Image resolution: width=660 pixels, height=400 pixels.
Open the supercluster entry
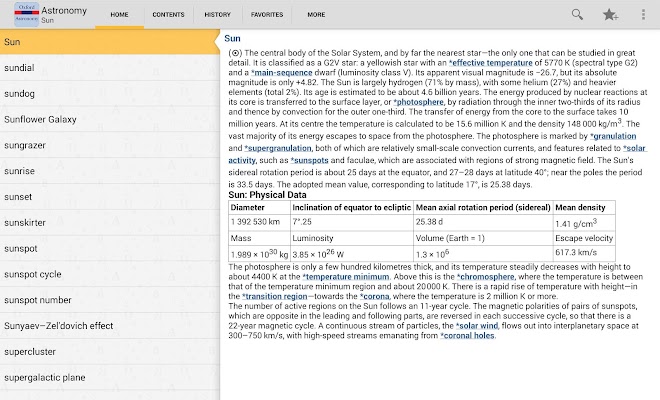[109, 352]
